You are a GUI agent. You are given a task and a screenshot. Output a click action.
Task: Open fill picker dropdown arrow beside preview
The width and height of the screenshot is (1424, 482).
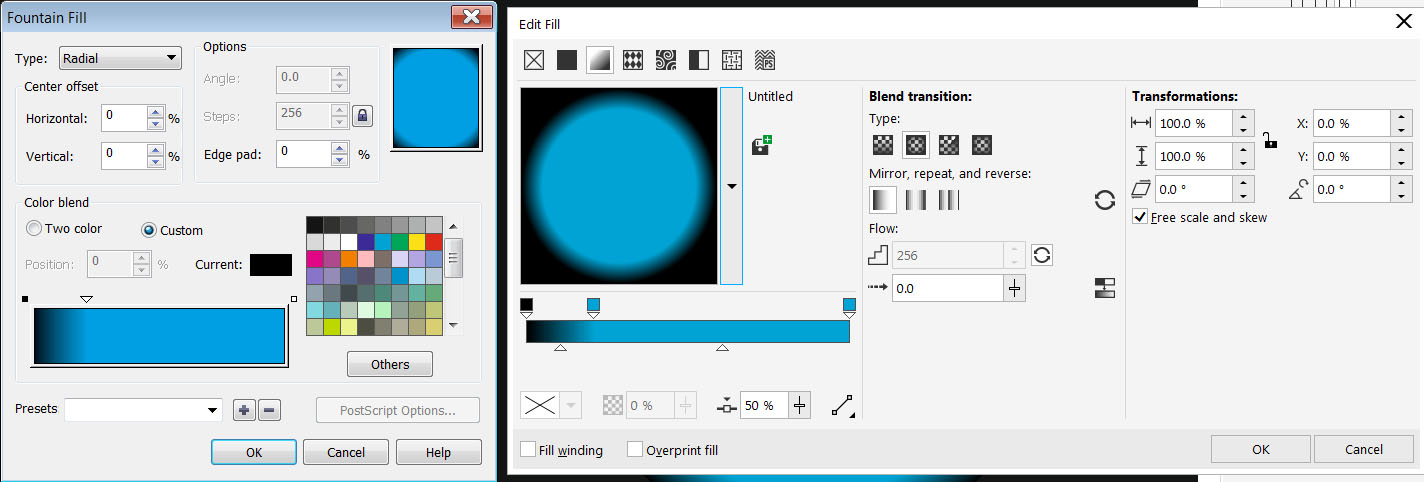click(x=731, y=186)
